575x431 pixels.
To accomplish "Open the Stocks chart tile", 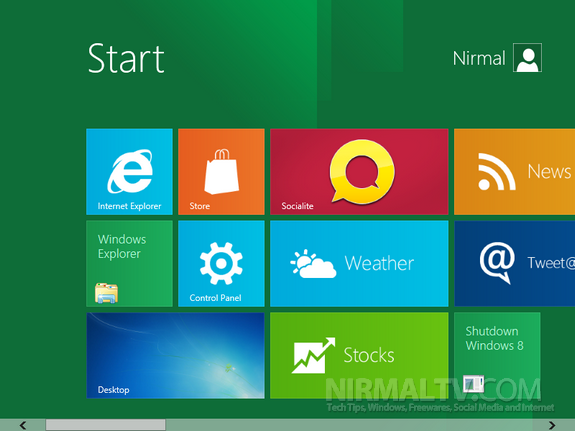I will pos(359,355).
